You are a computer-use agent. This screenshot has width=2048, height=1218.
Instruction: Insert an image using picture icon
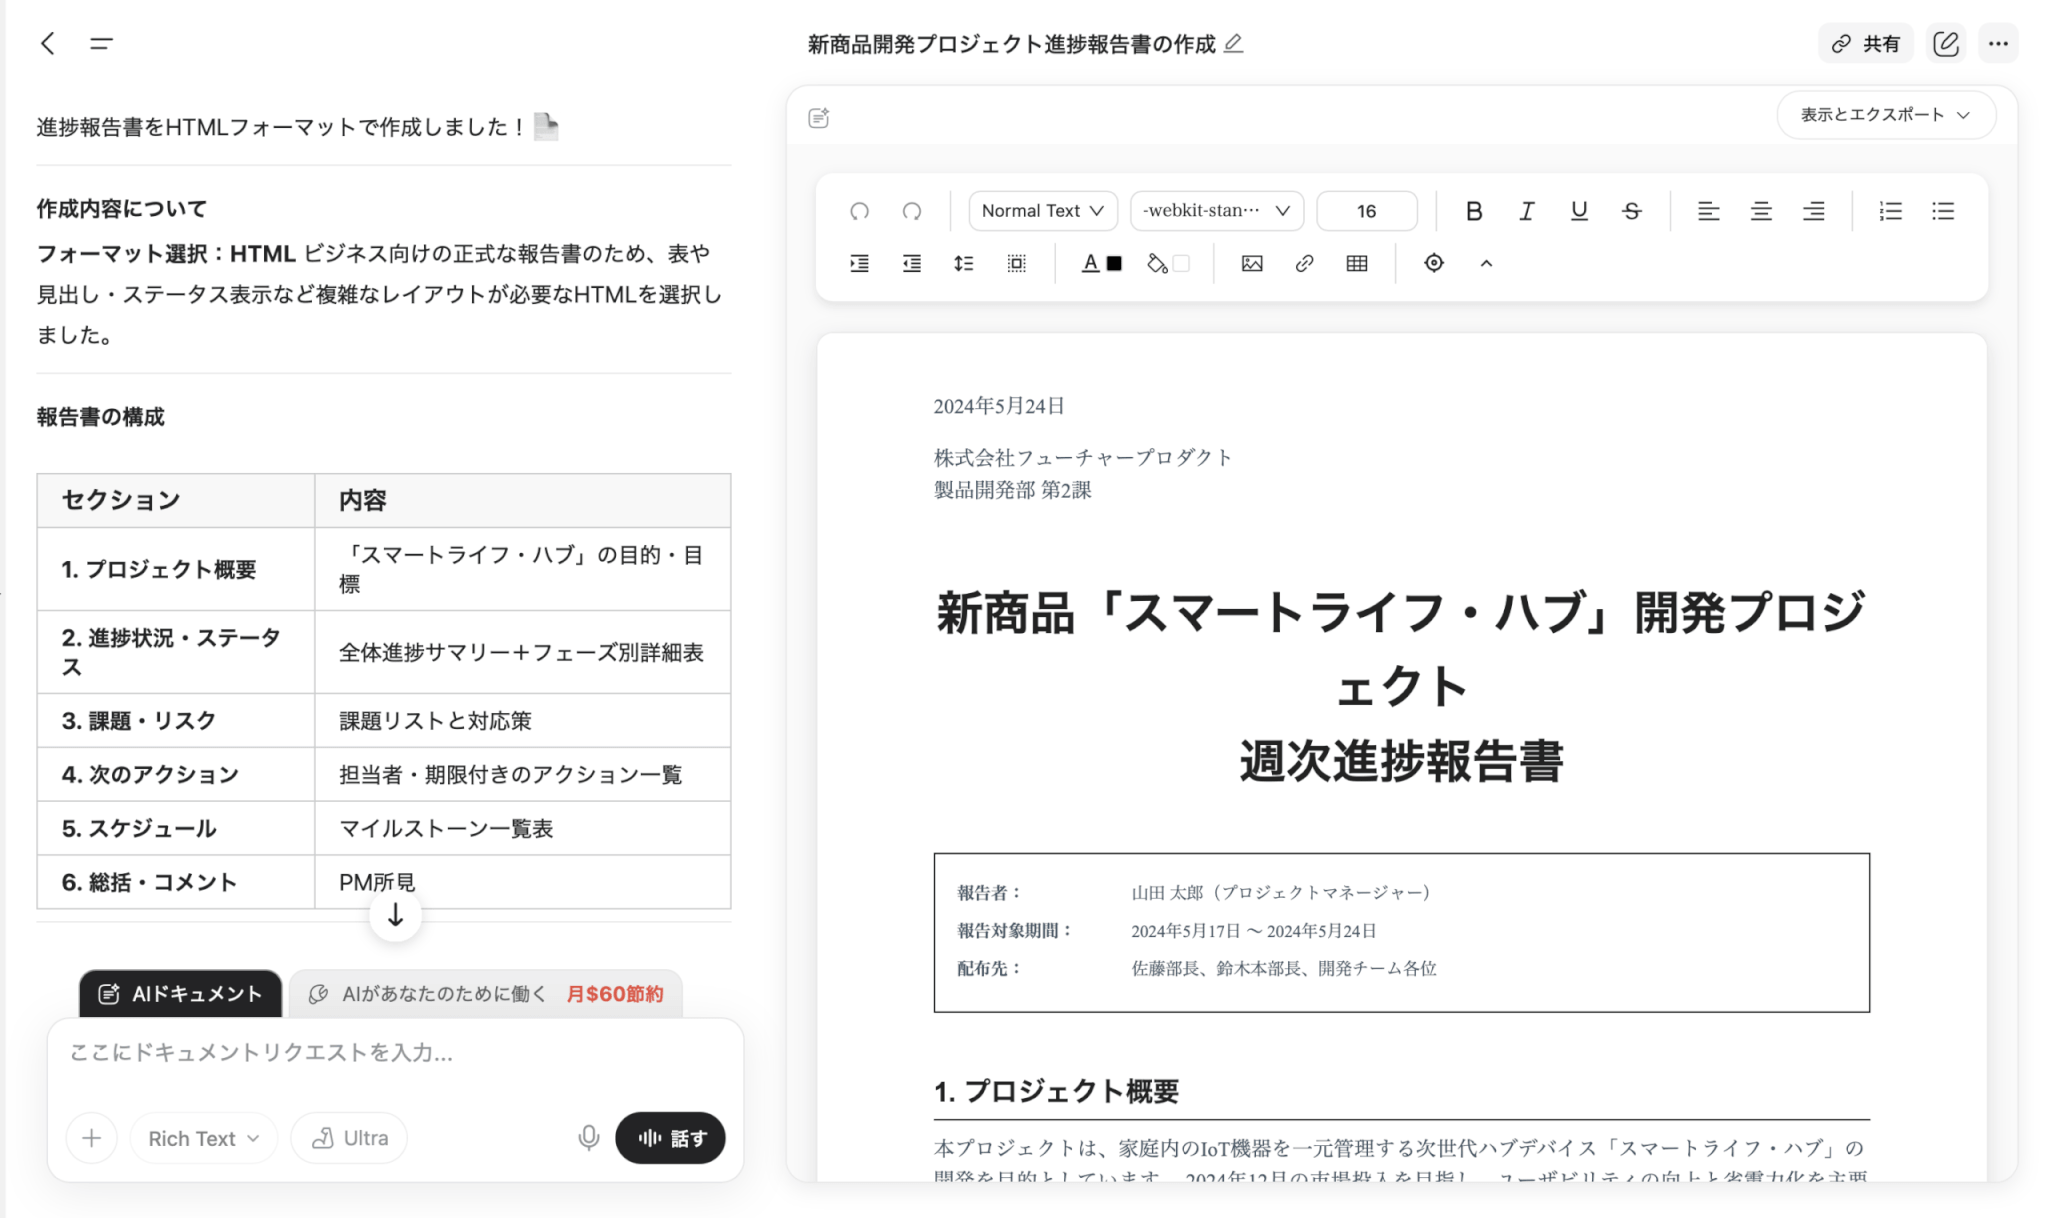[1251, 264]
